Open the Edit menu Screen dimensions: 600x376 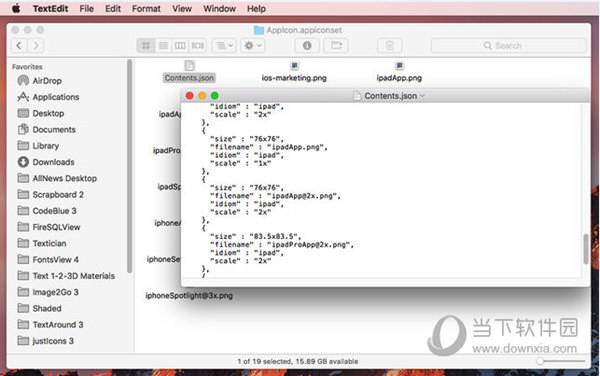click(113, 8)
